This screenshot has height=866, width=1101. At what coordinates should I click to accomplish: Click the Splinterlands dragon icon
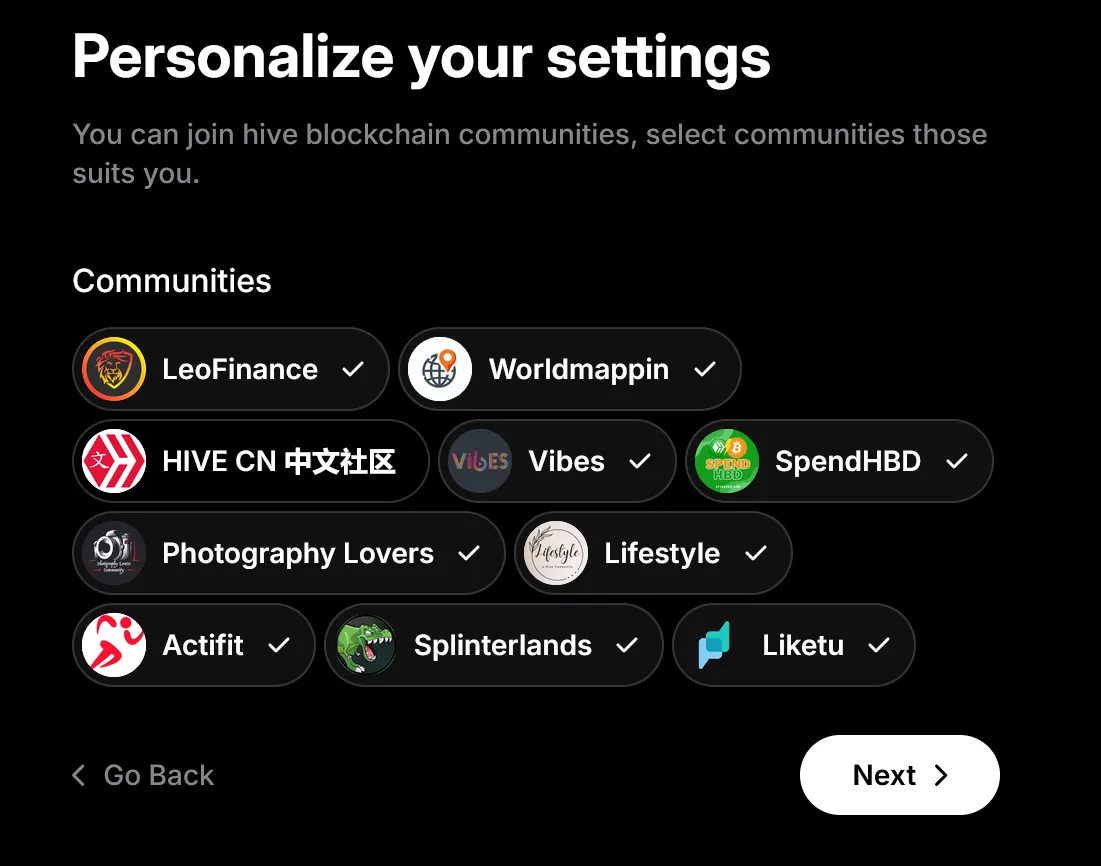pyautogui.click(x=366, y=645)
